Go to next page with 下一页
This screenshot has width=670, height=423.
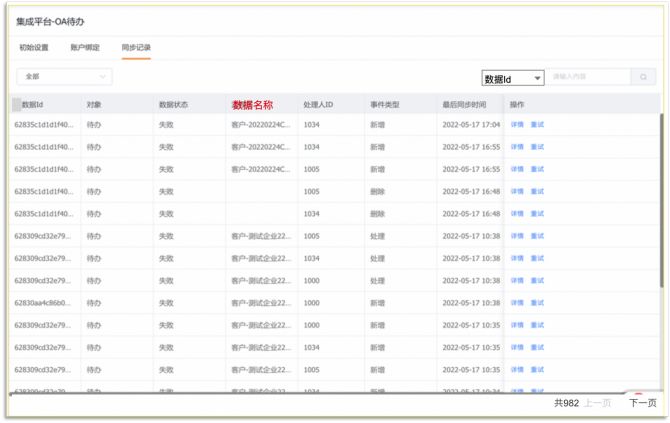(642, 403)
